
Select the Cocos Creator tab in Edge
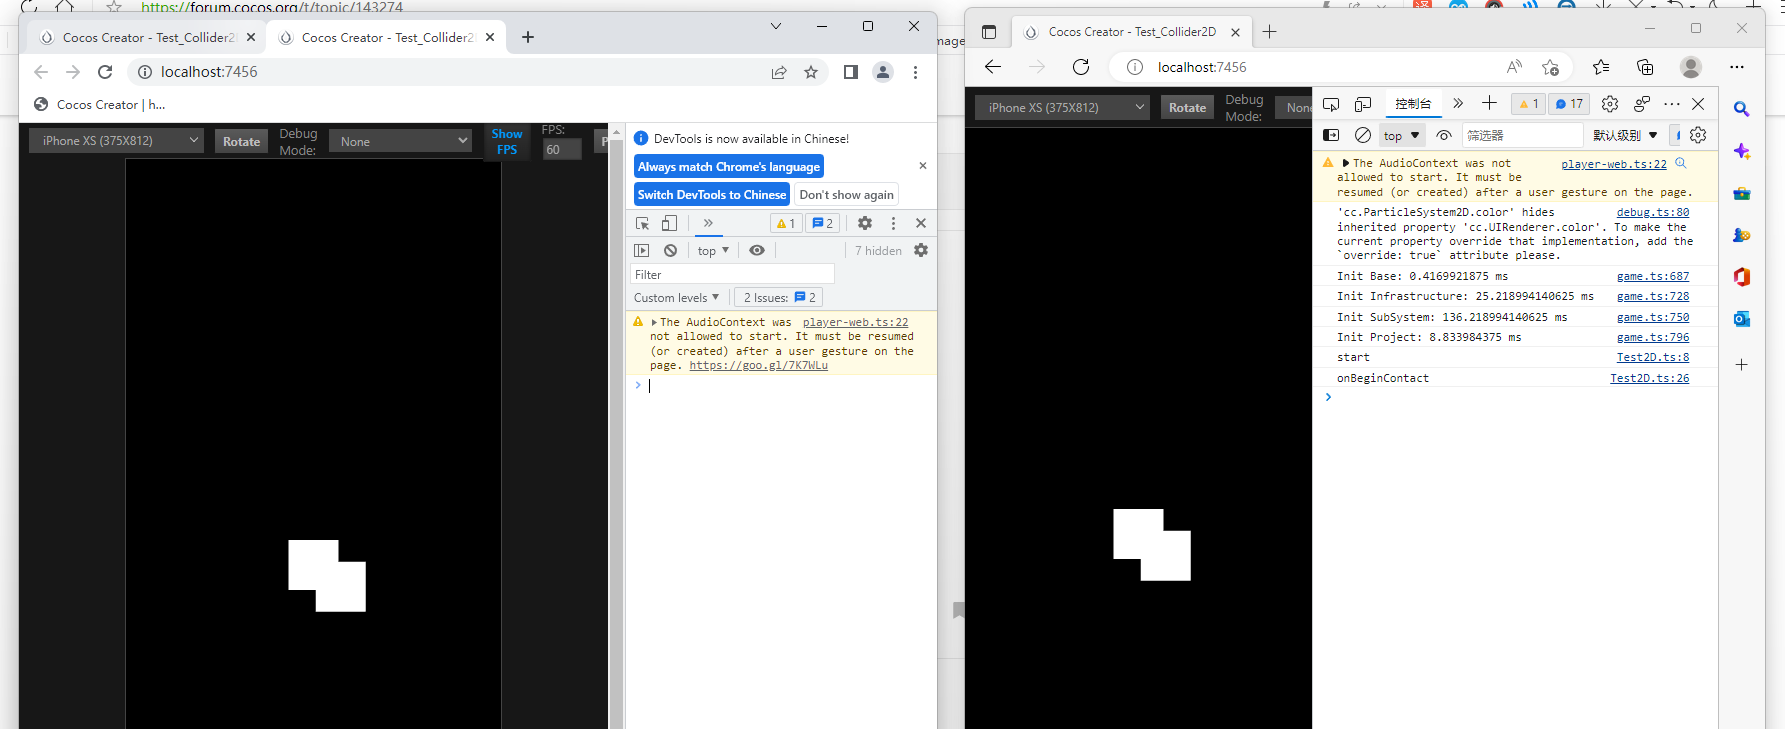pos(1131,32)
